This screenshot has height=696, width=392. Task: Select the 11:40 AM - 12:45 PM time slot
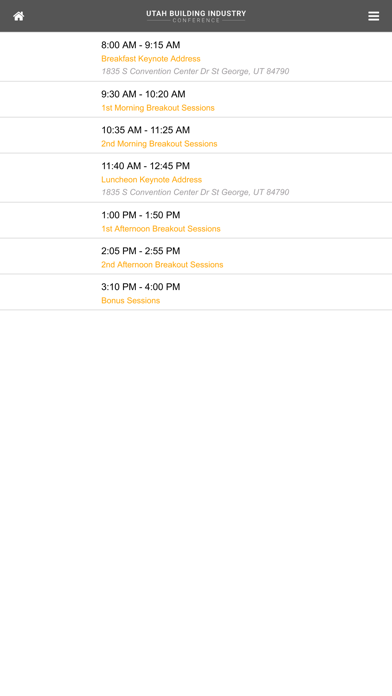[x=146, y=166]
